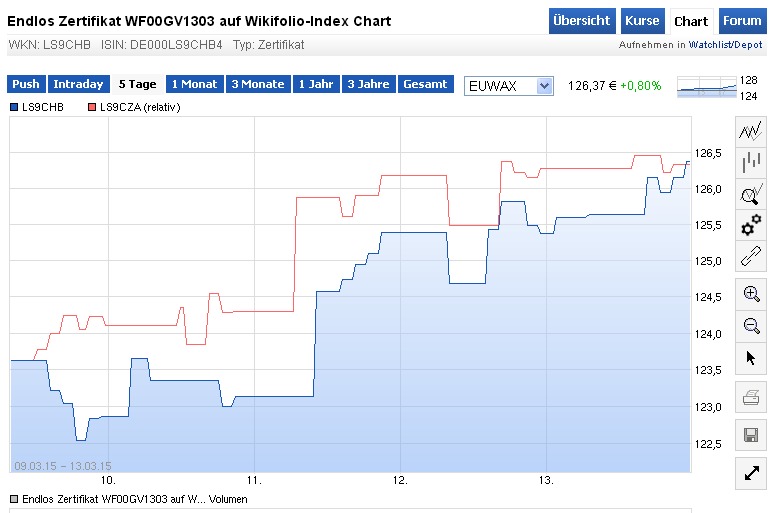
Task: Open the chart analysis magnifier icon
Action: click(751, 194)
